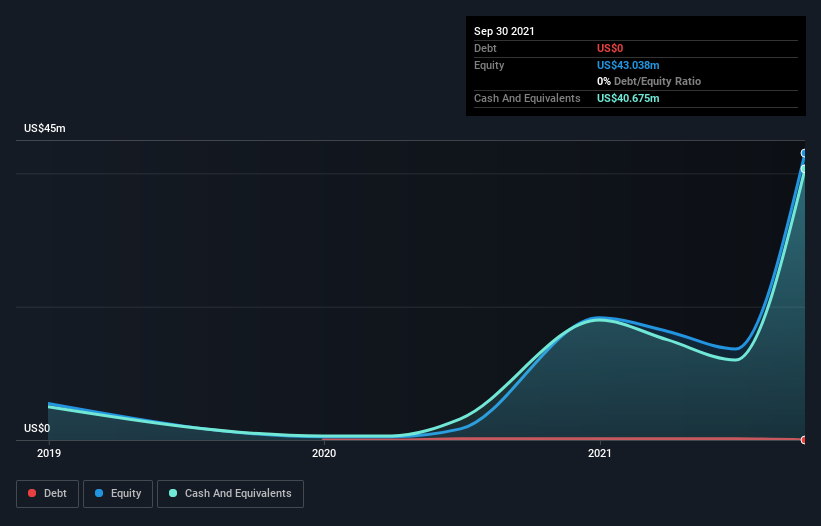Click the Debt label in tooltip
Screen dimensions: 821x526
(485, 48)
